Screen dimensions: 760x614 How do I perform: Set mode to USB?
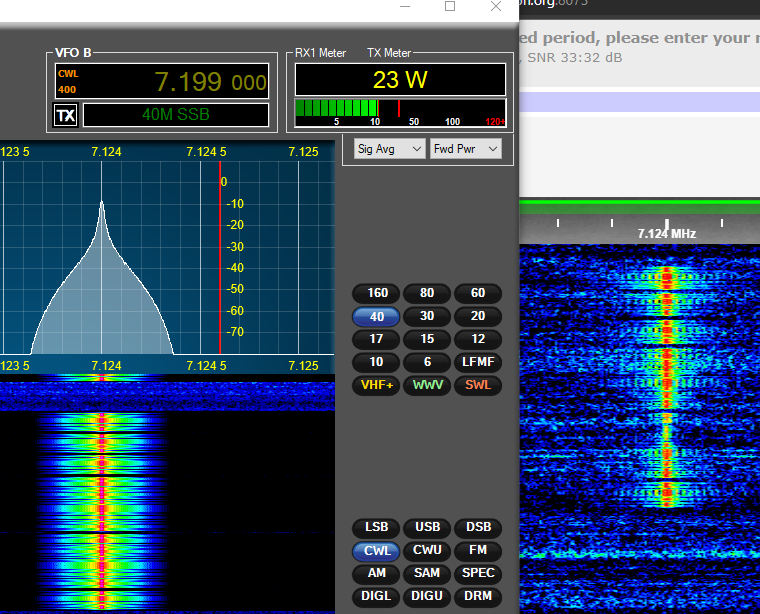pos(427,527)
